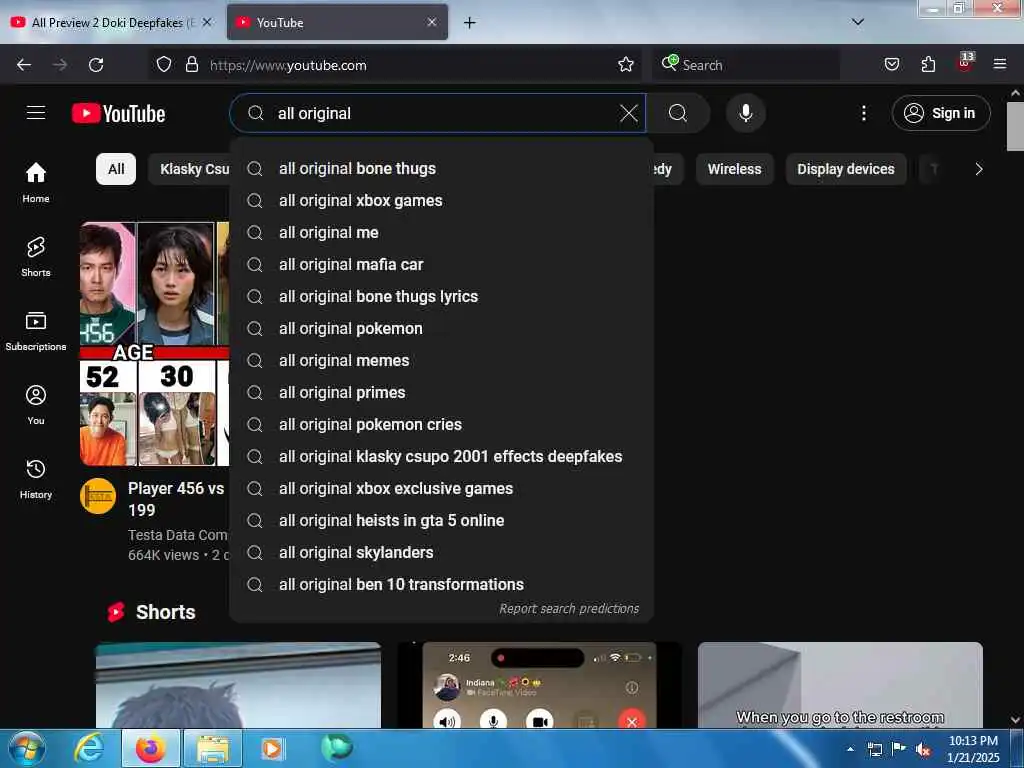
Task: Go to Home in the sidebar
Action: pos(36,183)
